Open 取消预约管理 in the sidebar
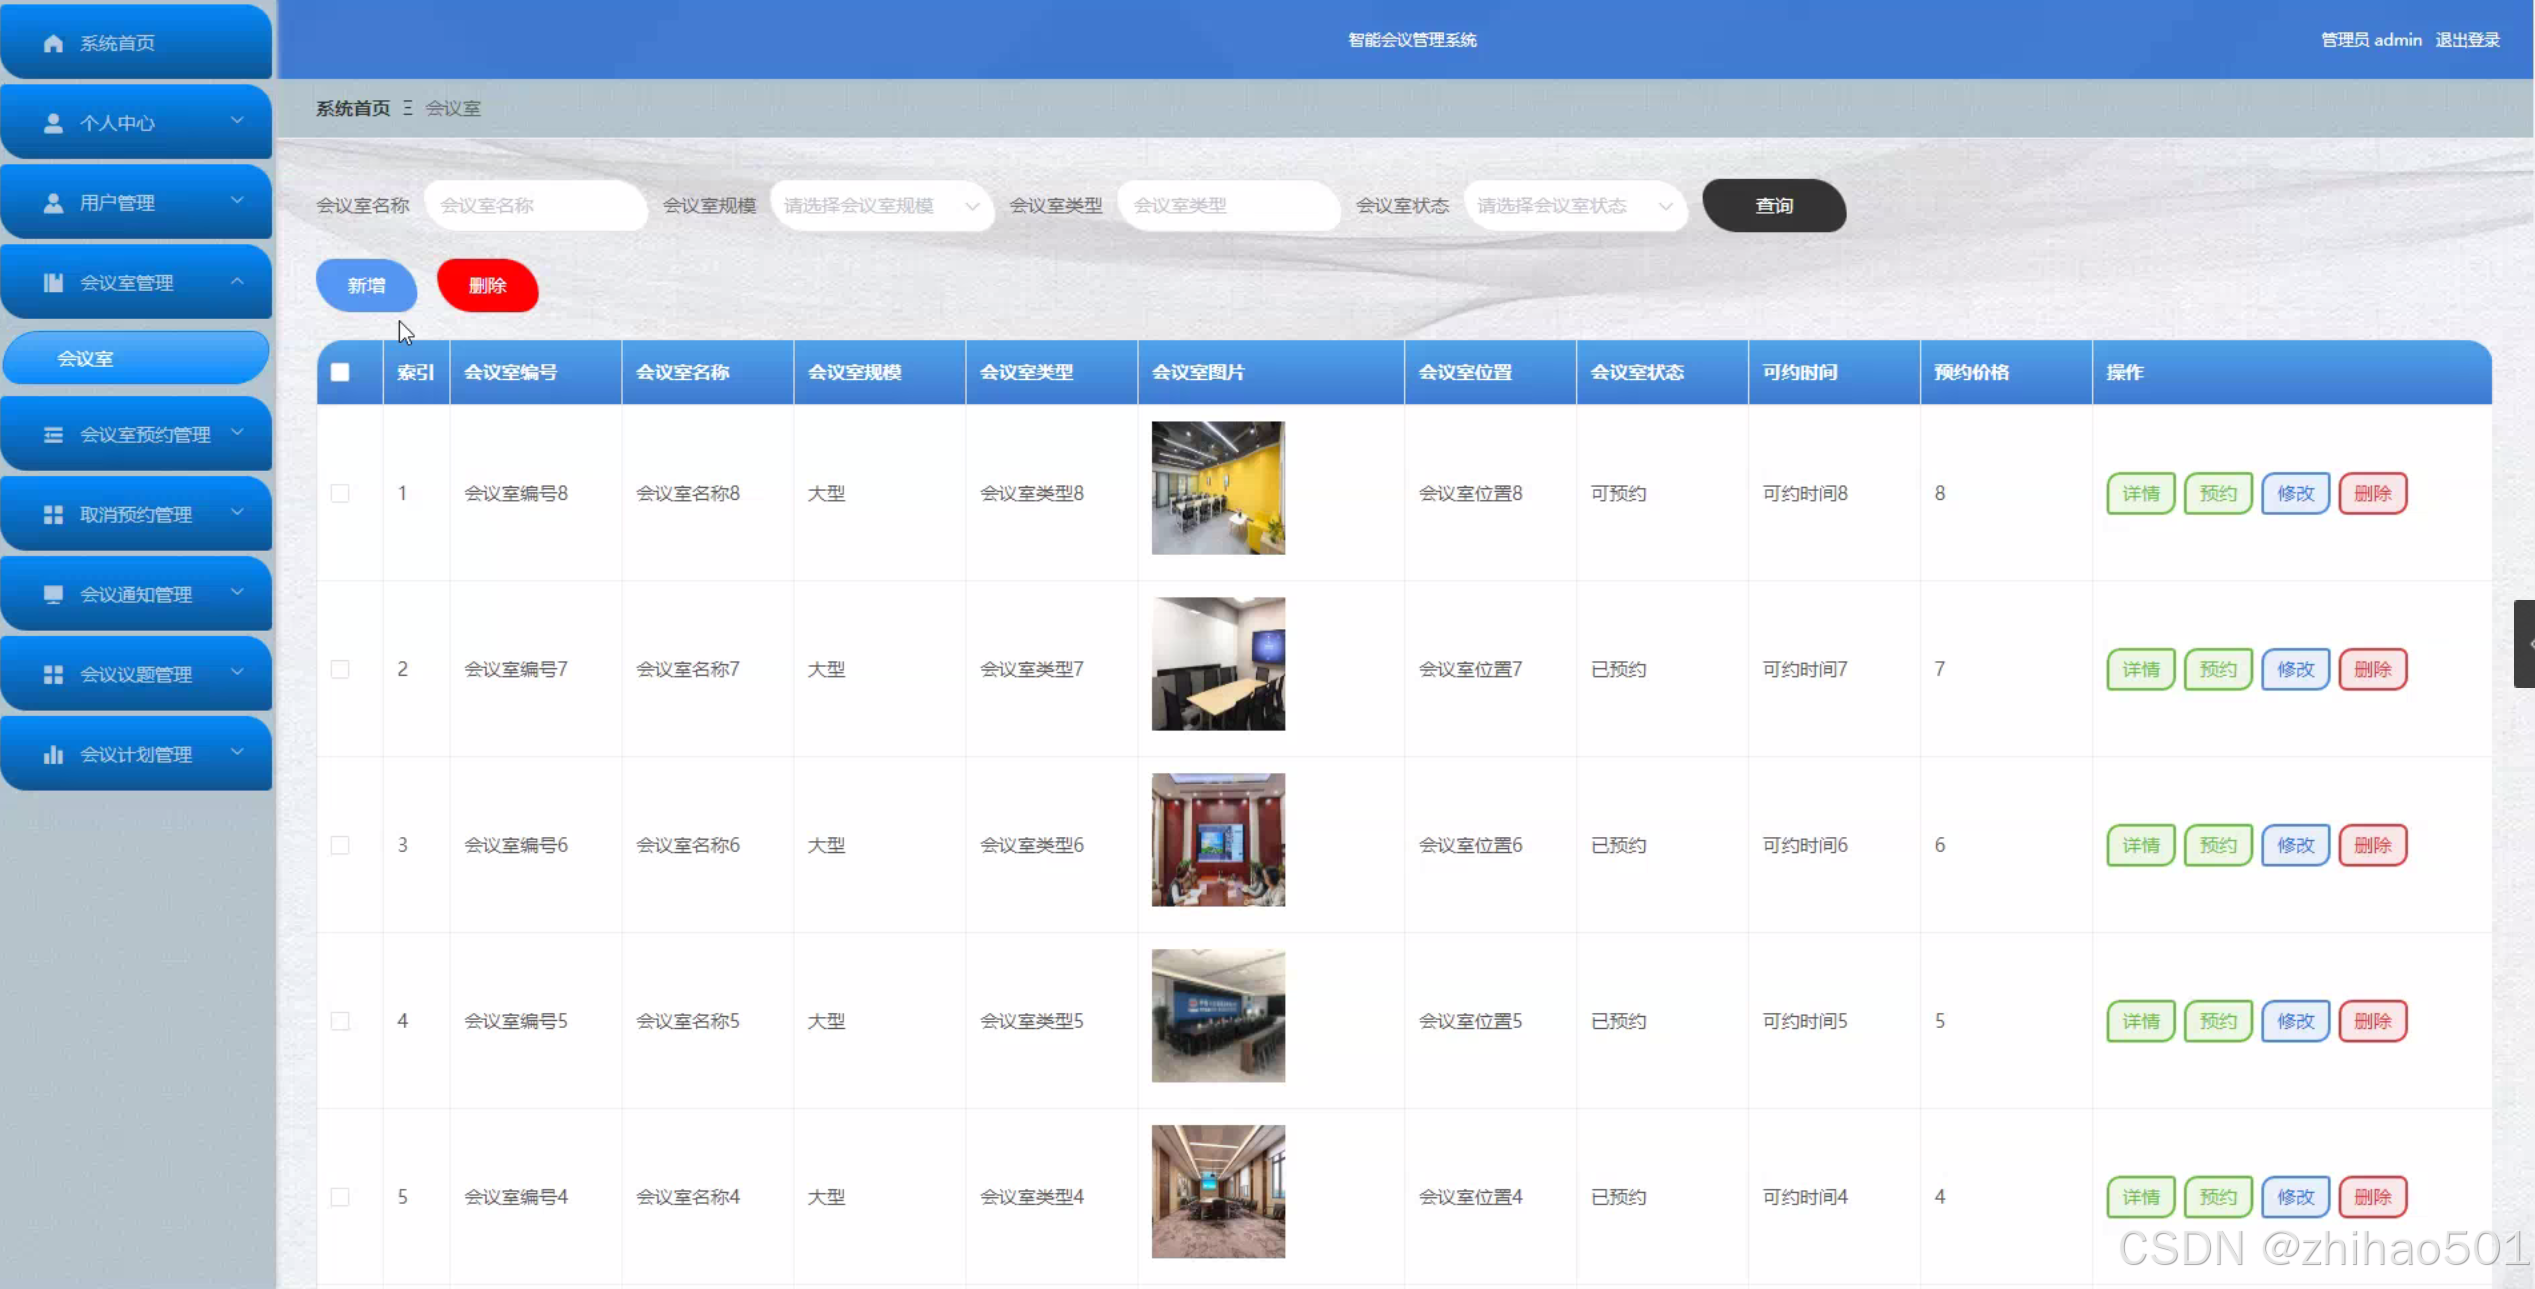The height and width of the screenshot is (1289, 2535). tap(136, 515)
